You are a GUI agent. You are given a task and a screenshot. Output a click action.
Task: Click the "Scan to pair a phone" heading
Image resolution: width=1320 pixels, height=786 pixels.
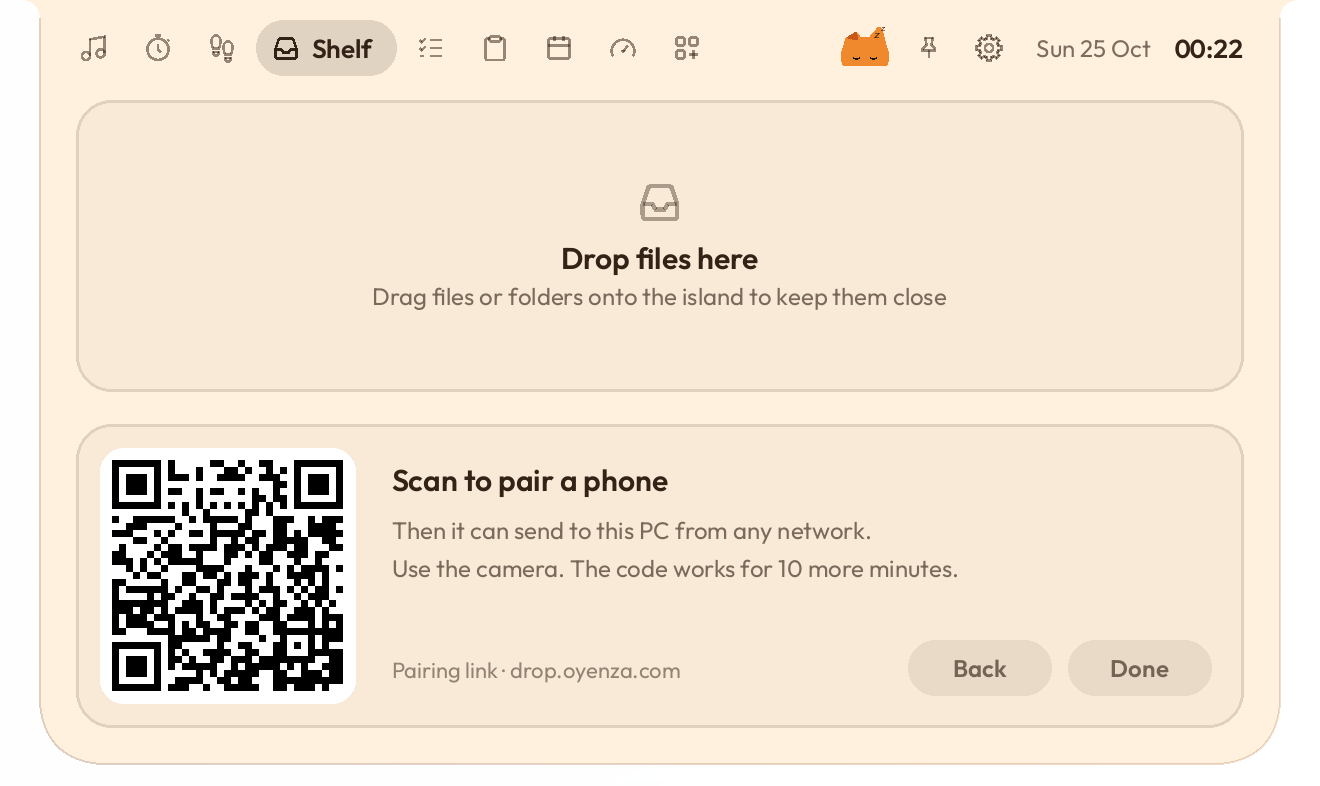530,481
